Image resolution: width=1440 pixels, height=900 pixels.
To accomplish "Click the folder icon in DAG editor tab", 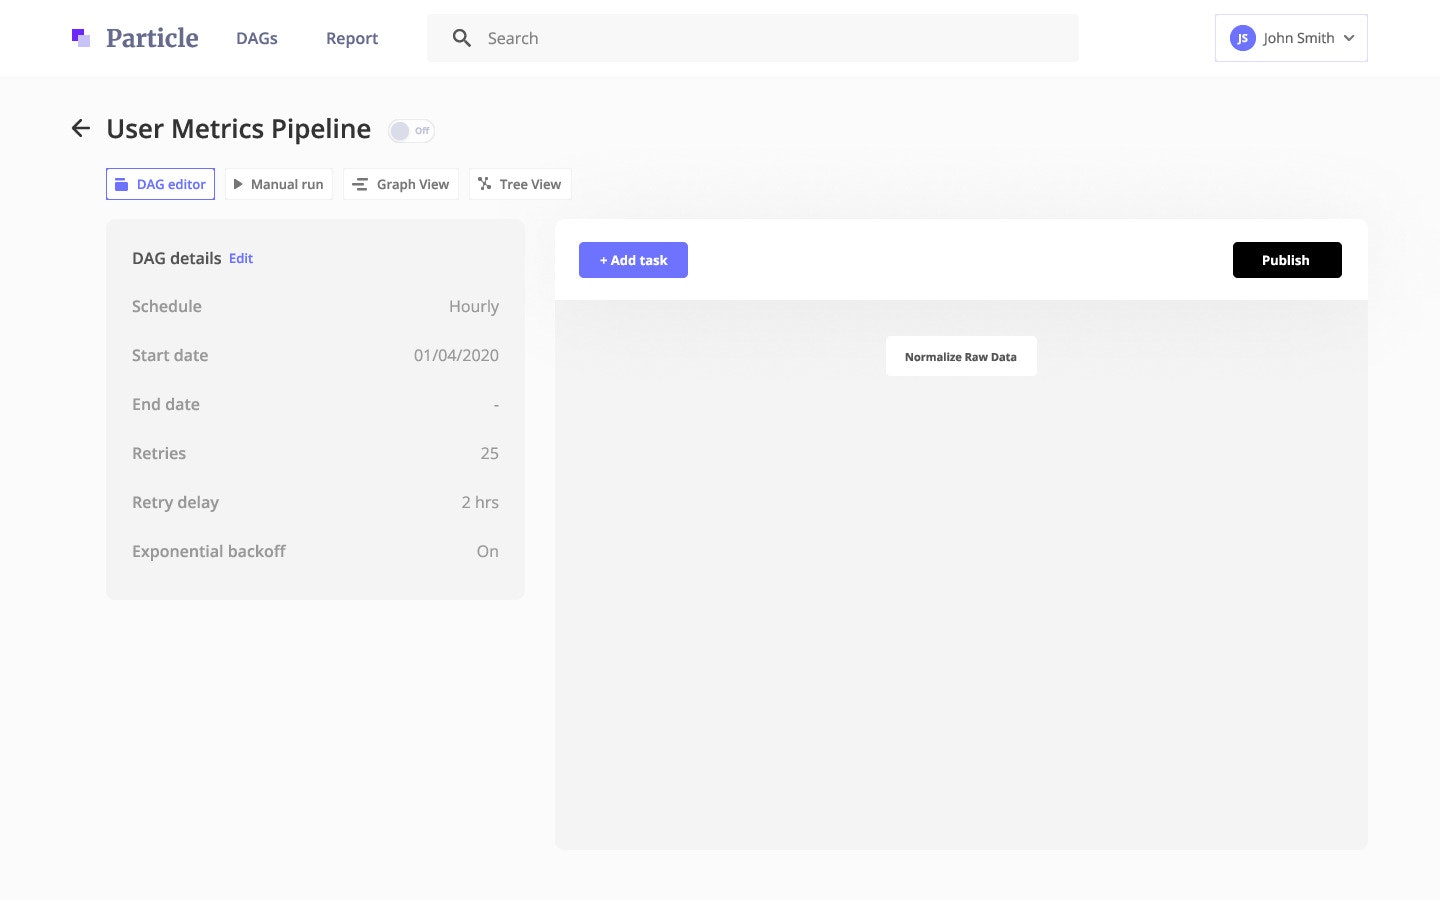I will pos(122,184).
